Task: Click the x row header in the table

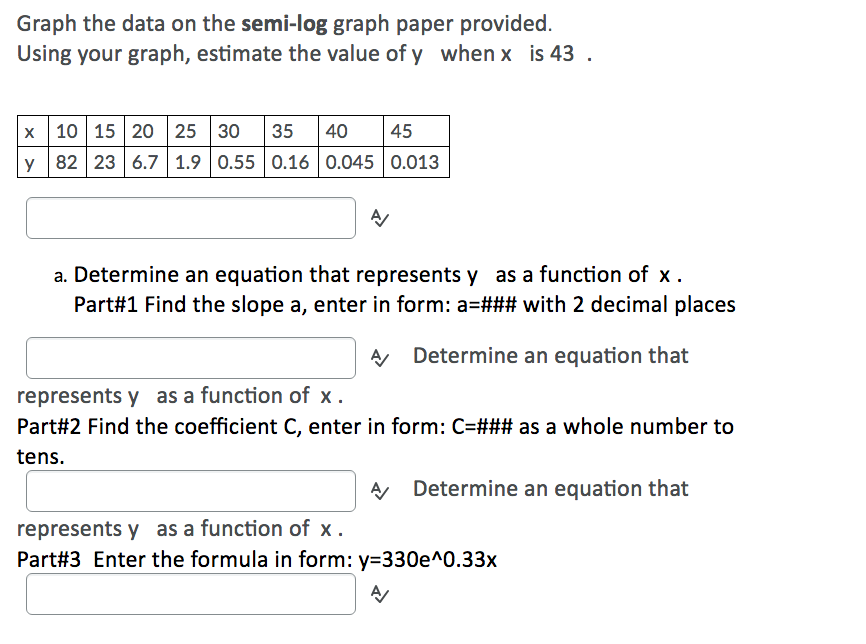Action: (31, 131)
